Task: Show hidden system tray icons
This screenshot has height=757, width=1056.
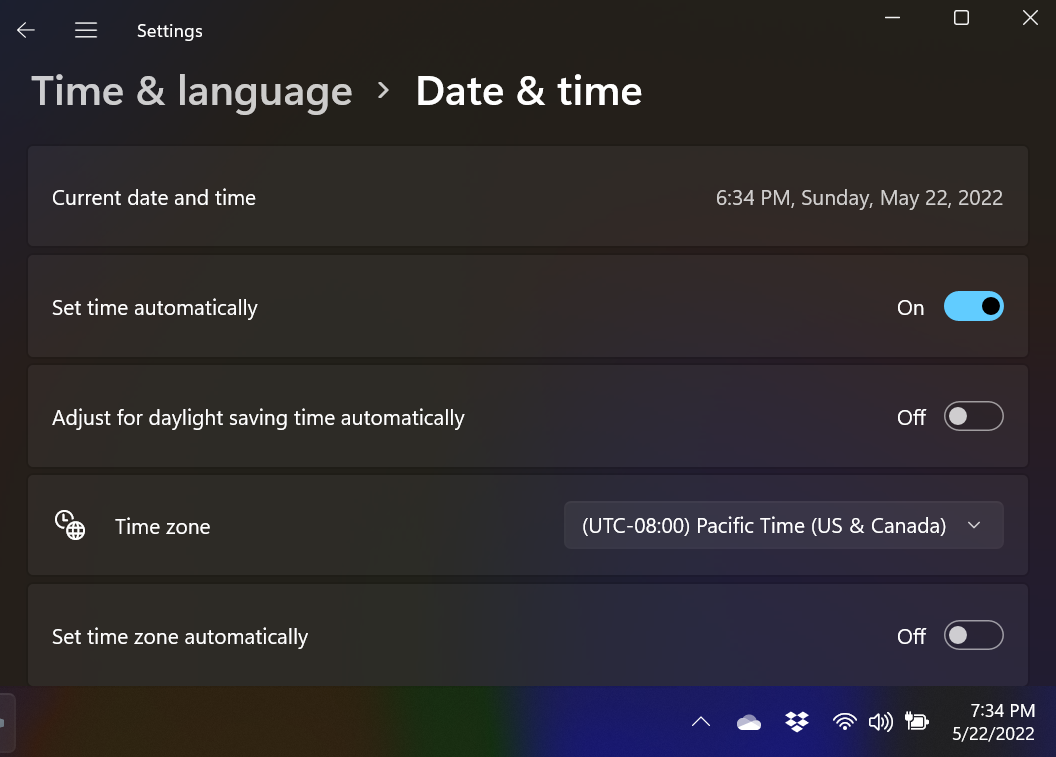Action: coord(700,722)
